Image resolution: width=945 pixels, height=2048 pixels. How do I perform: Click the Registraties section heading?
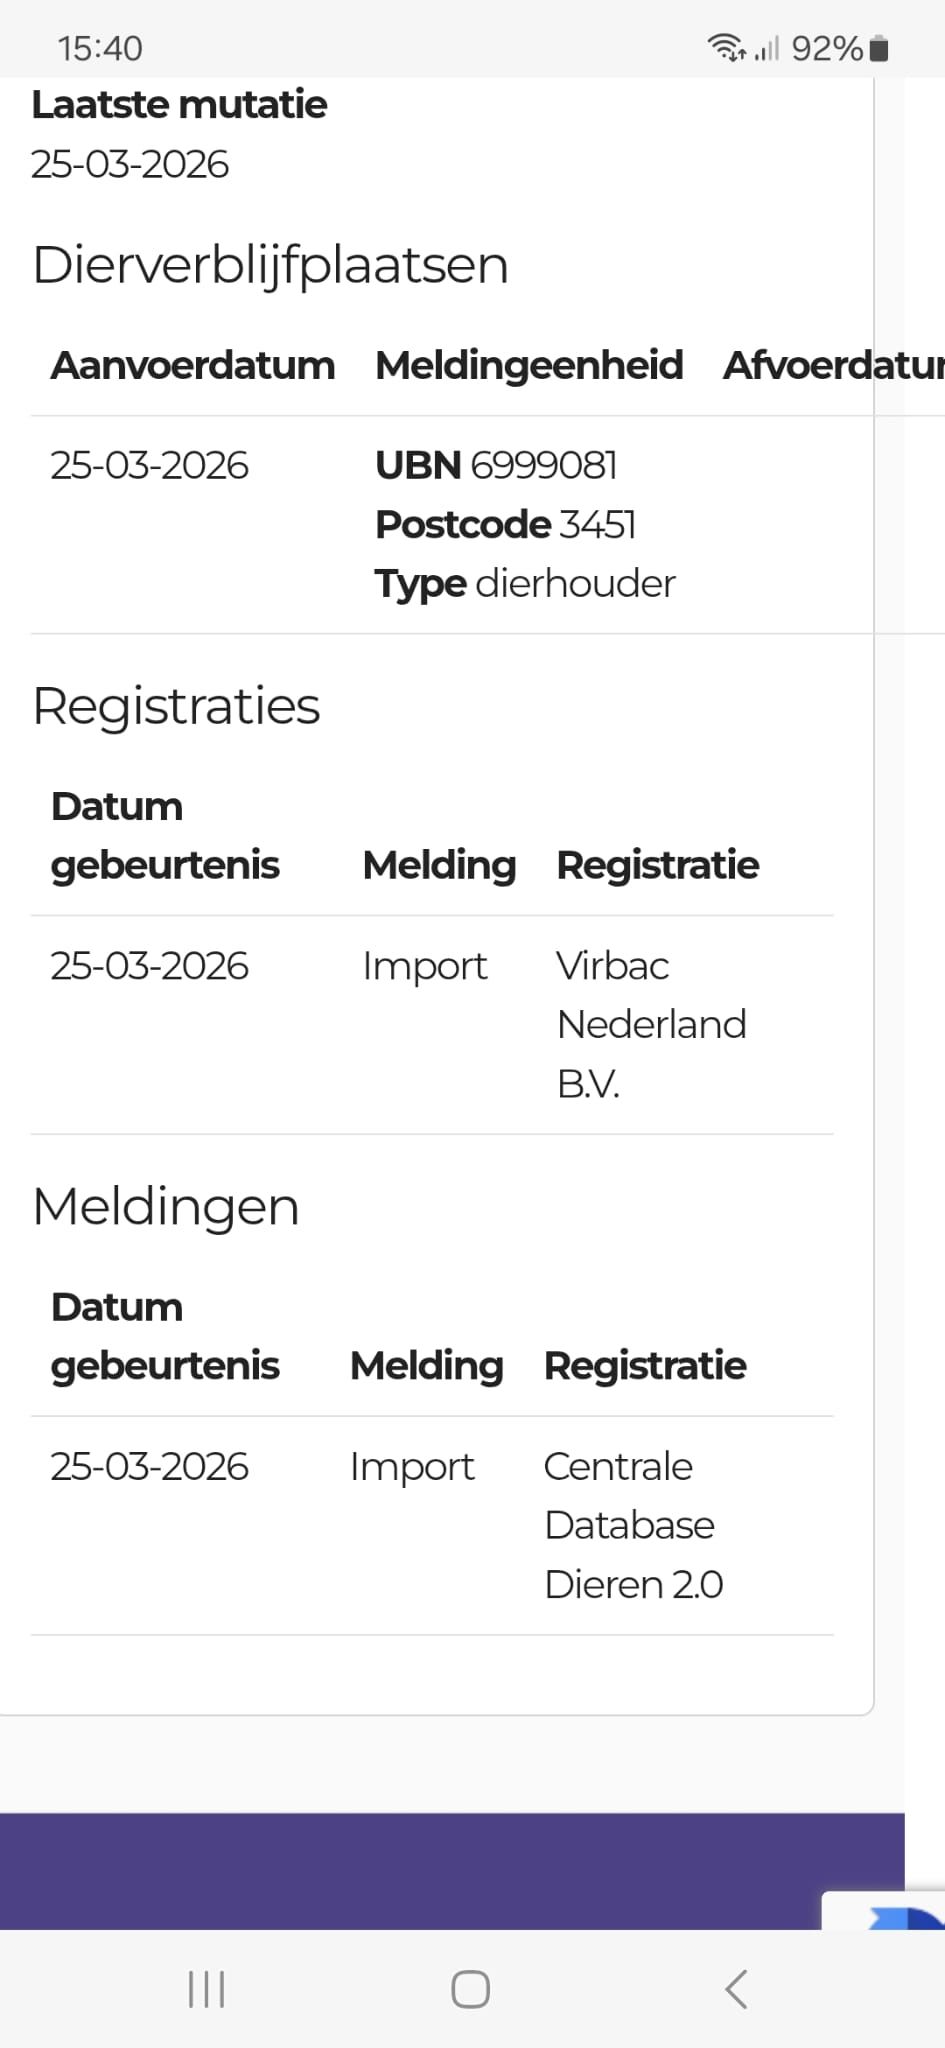pos(176,706)
